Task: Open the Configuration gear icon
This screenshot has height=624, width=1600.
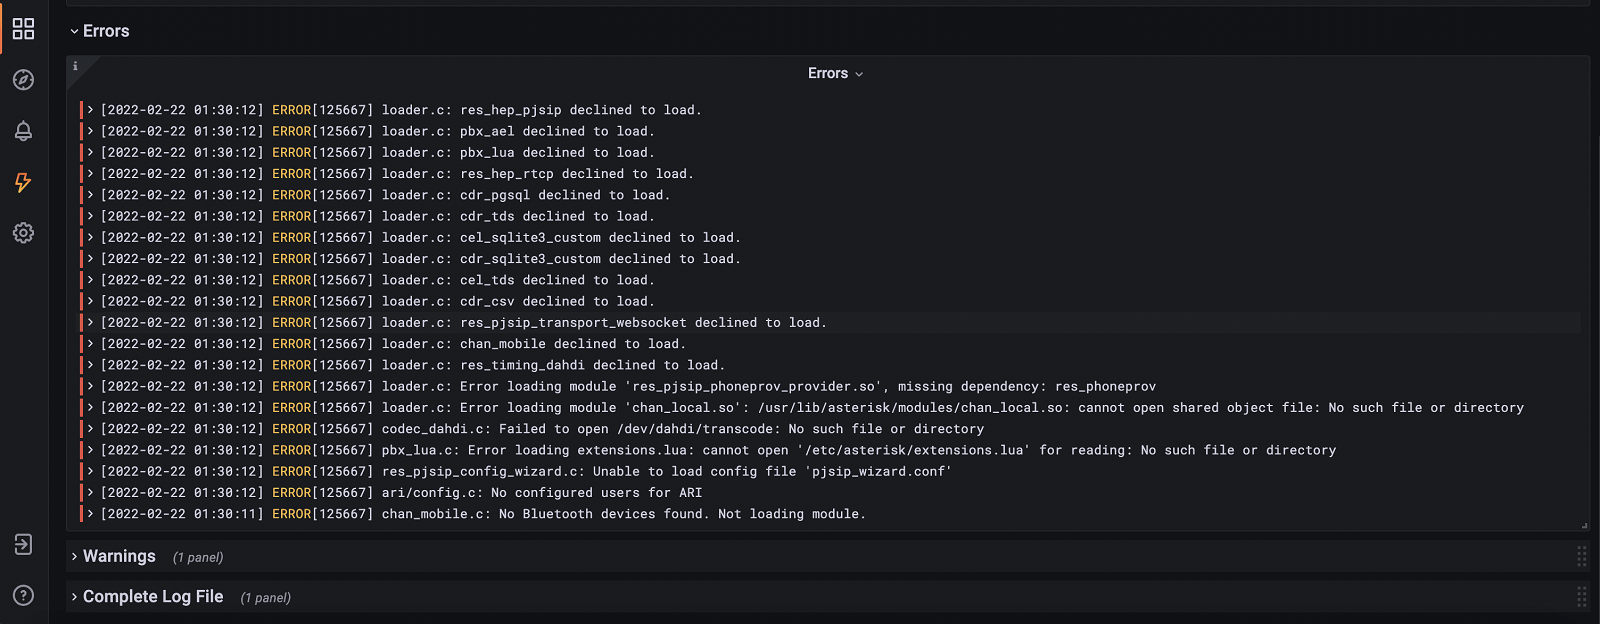Action: (23, 233)
